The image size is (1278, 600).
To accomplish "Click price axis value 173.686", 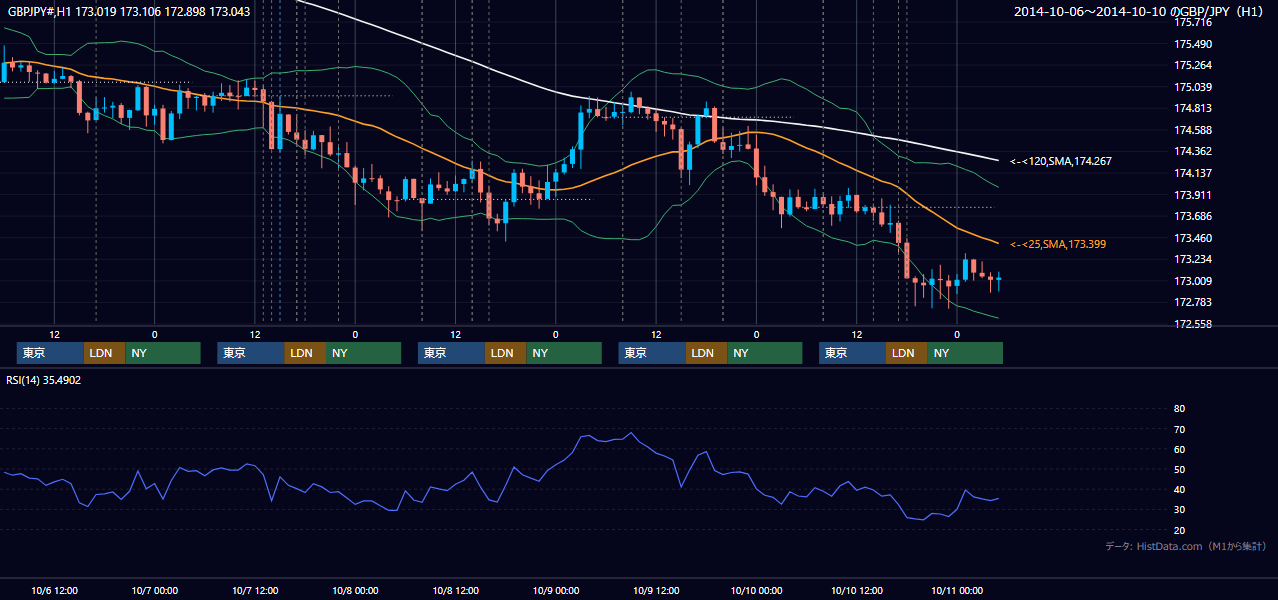I will (x=1193, y=216).
